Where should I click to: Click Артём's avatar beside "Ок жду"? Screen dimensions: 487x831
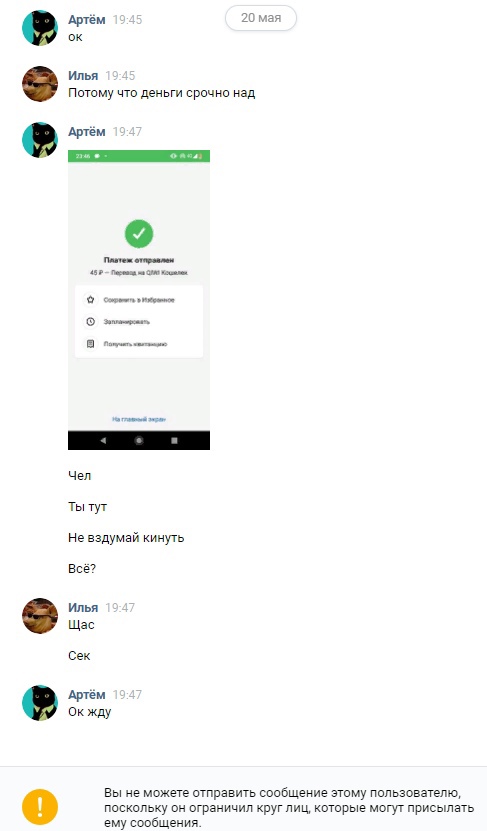point(40,703)
